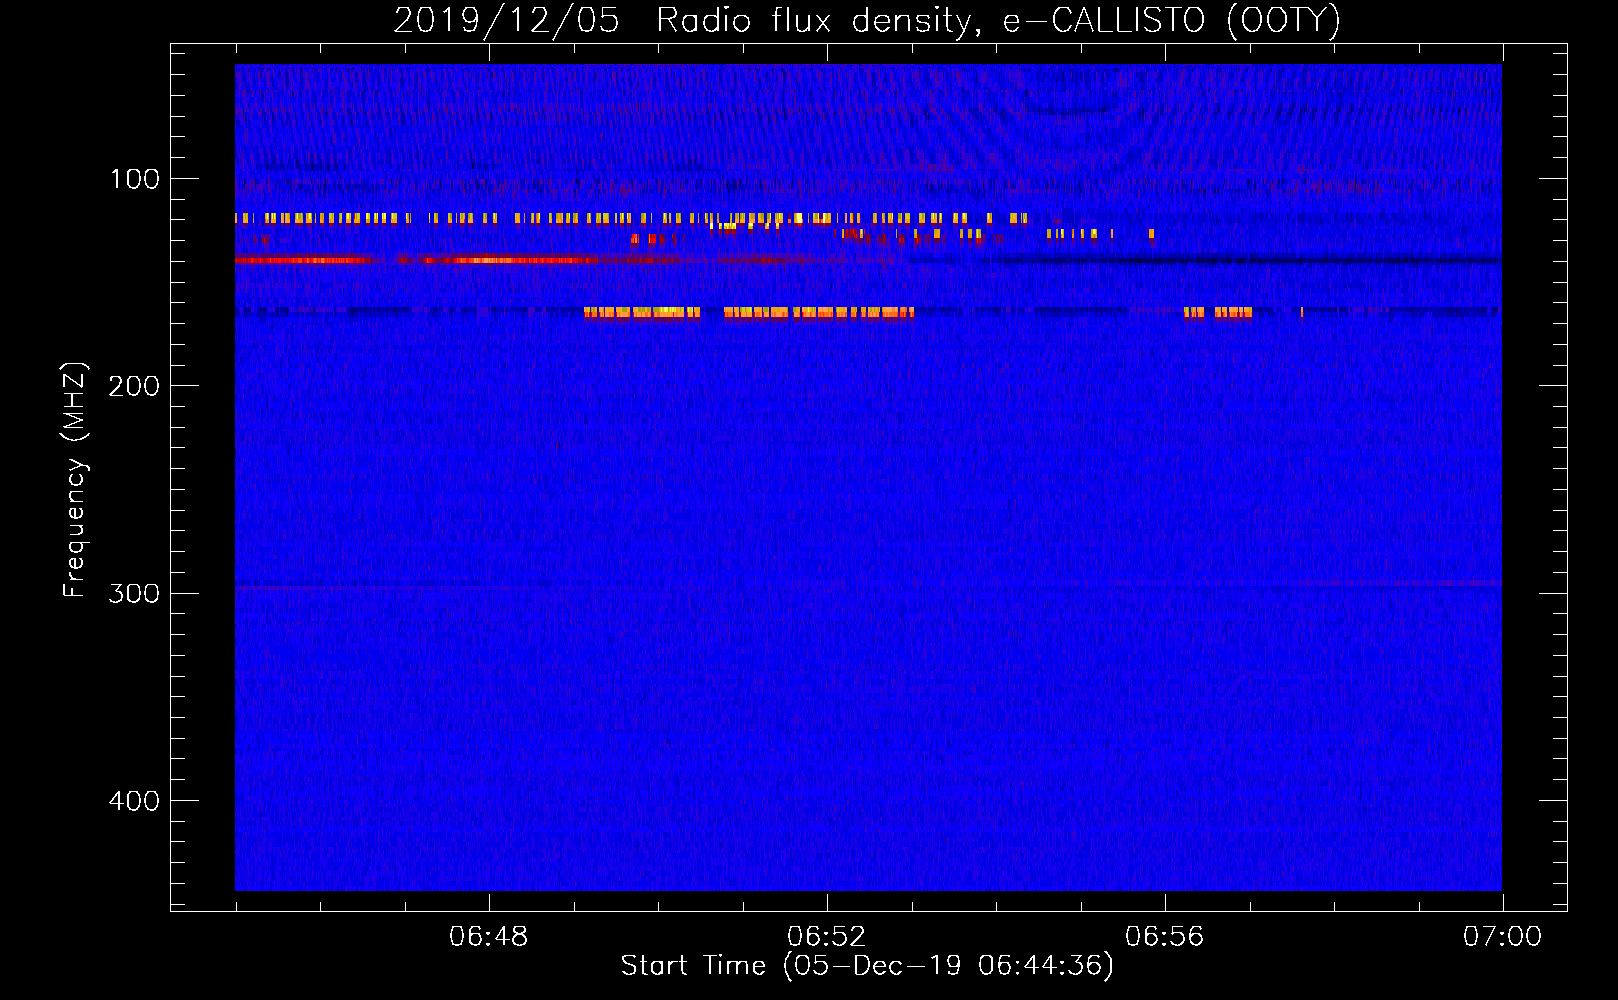The height and width of the screenshot is (1000, 1618).
Task: Click the plot title '2019/12/05 Radio flux density'
Action: pos(867,21)
